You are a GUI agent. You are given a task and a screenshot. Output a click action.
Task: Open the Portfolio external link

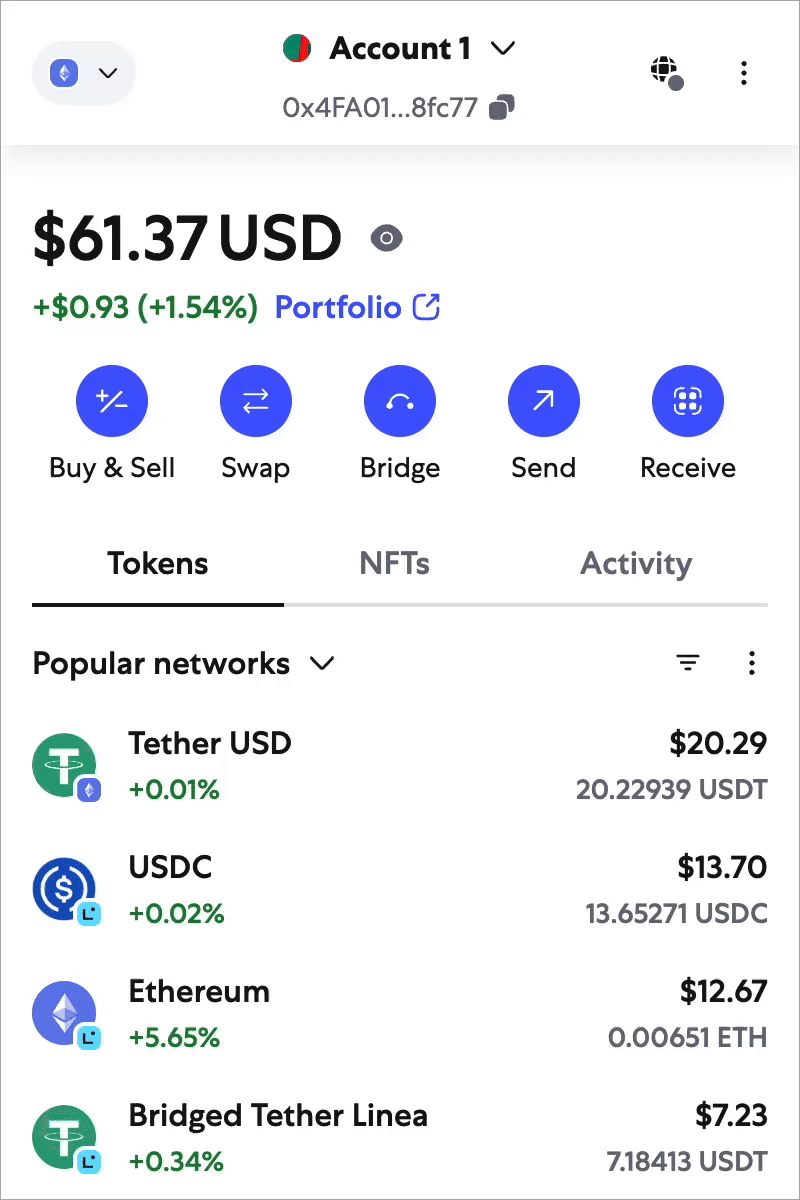tap(357, 307)
